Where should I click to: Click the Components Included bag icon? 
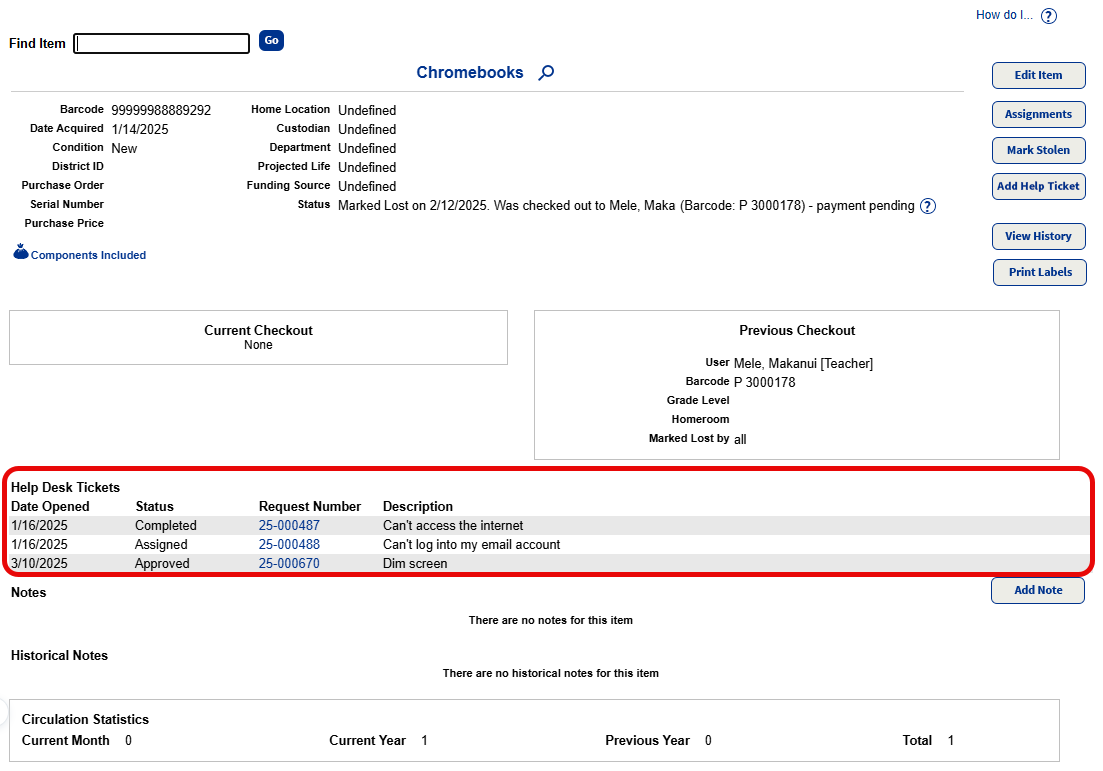point(21,252)
